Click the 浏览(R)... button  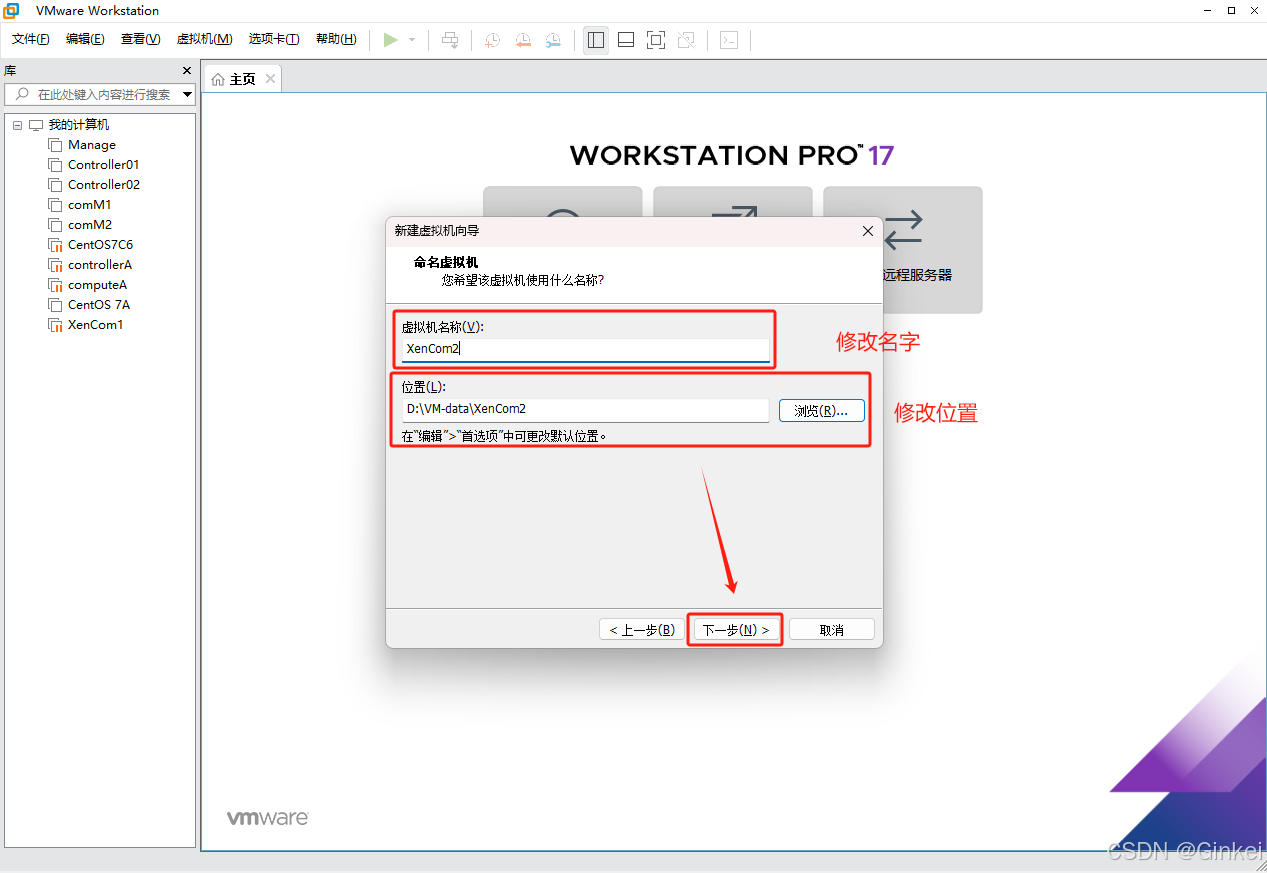822,410
